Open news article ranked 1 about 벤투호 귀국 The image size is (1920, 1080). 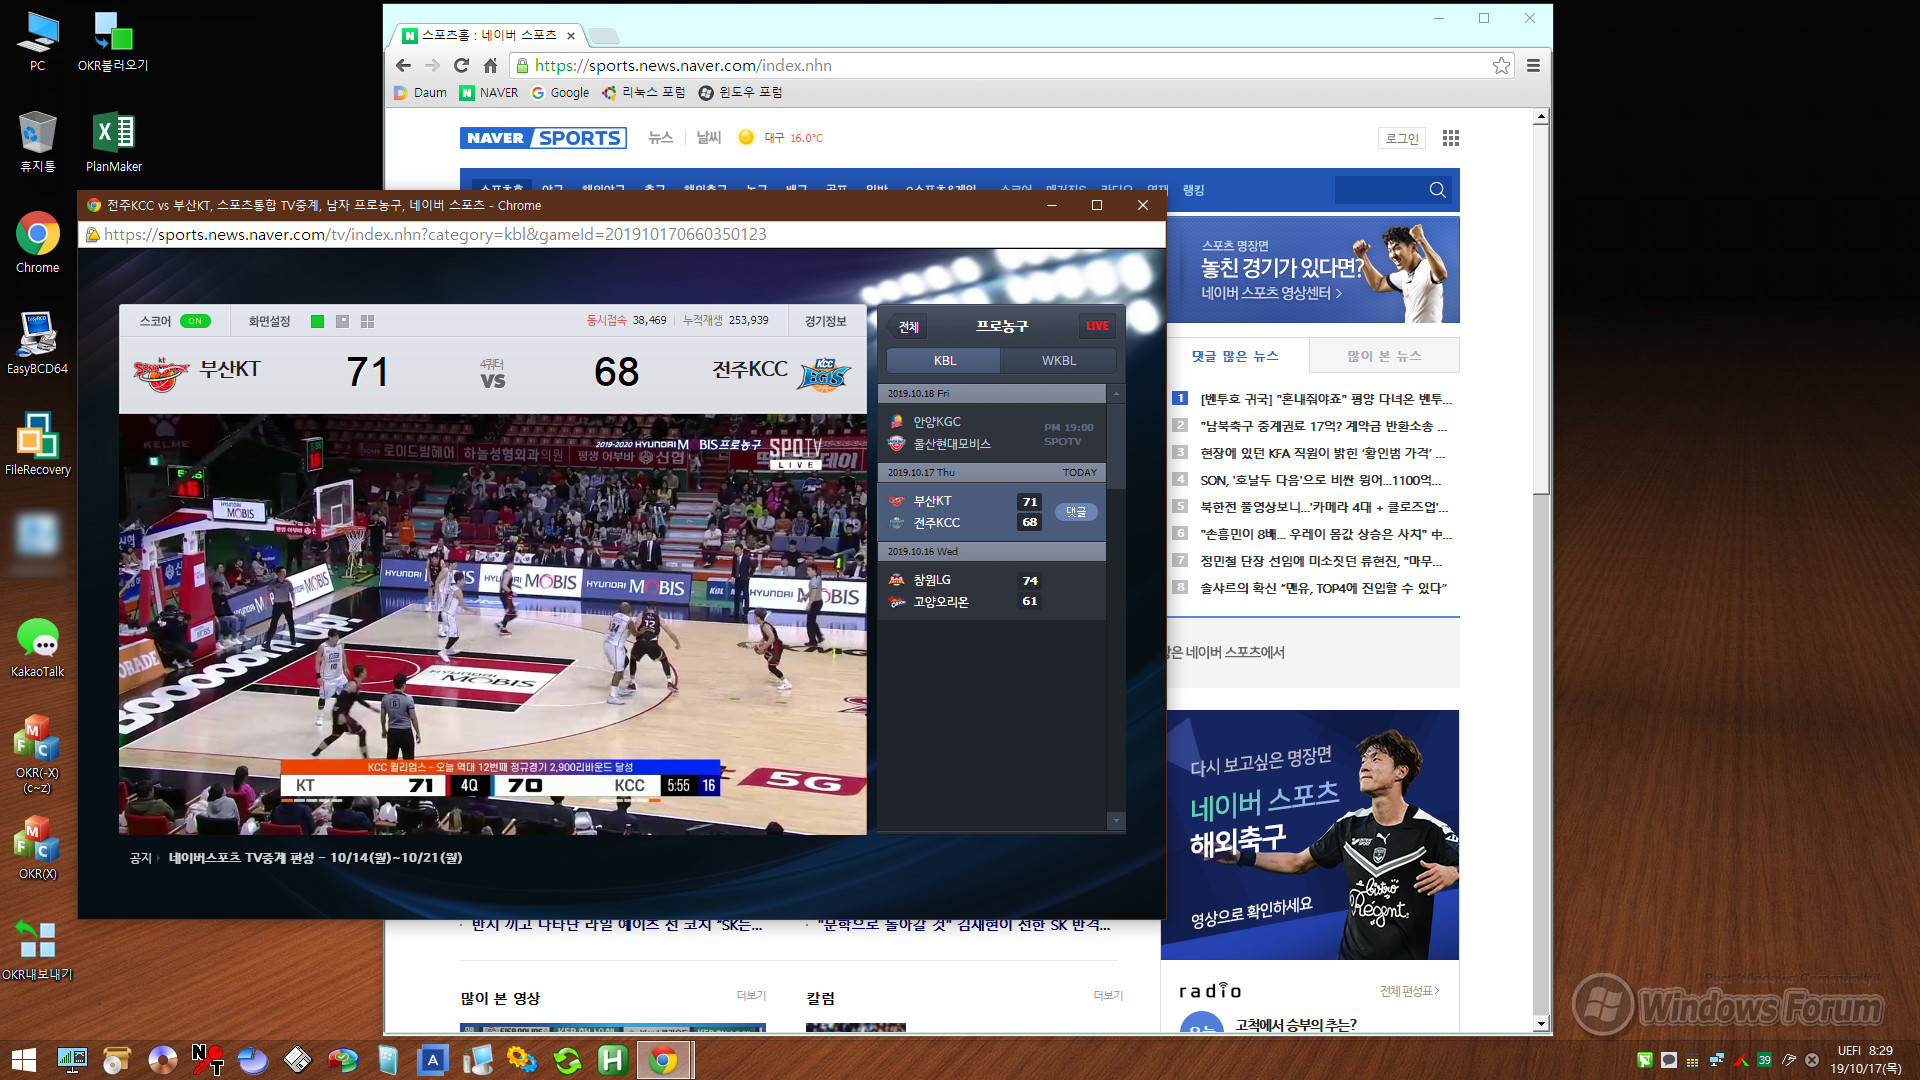pyautogui.click(x=1326, y=399)
